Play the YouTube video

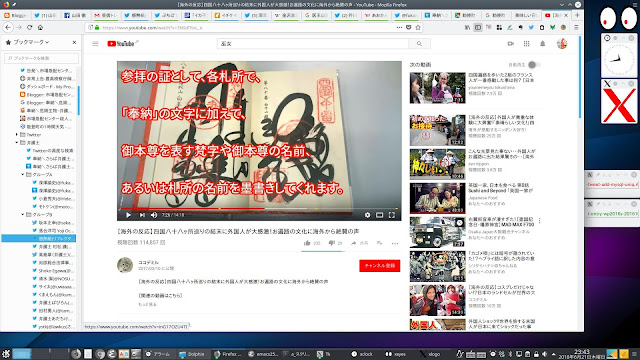tap(129, 215)
